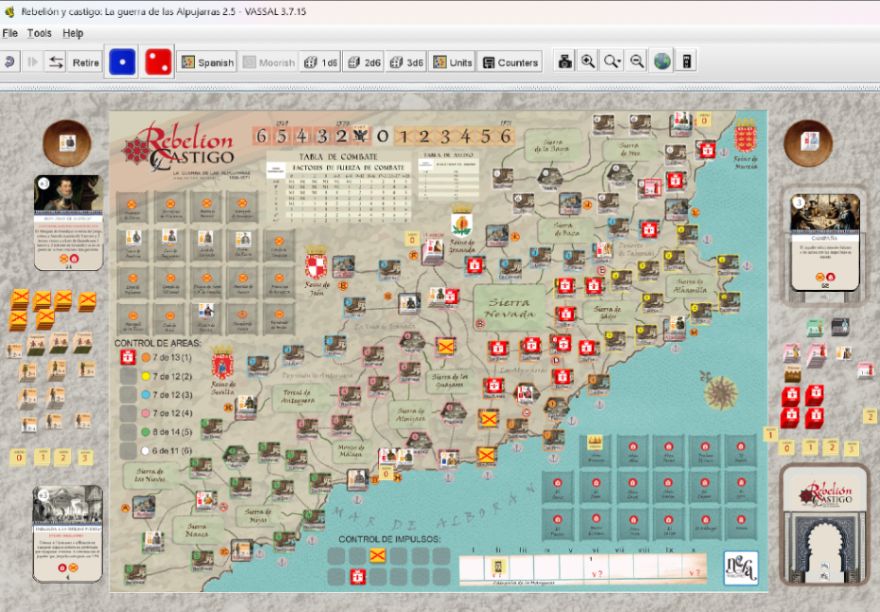Viewport: 880px width, 612px height.
Task: Roll the red die button
Action: pos(158,61)
